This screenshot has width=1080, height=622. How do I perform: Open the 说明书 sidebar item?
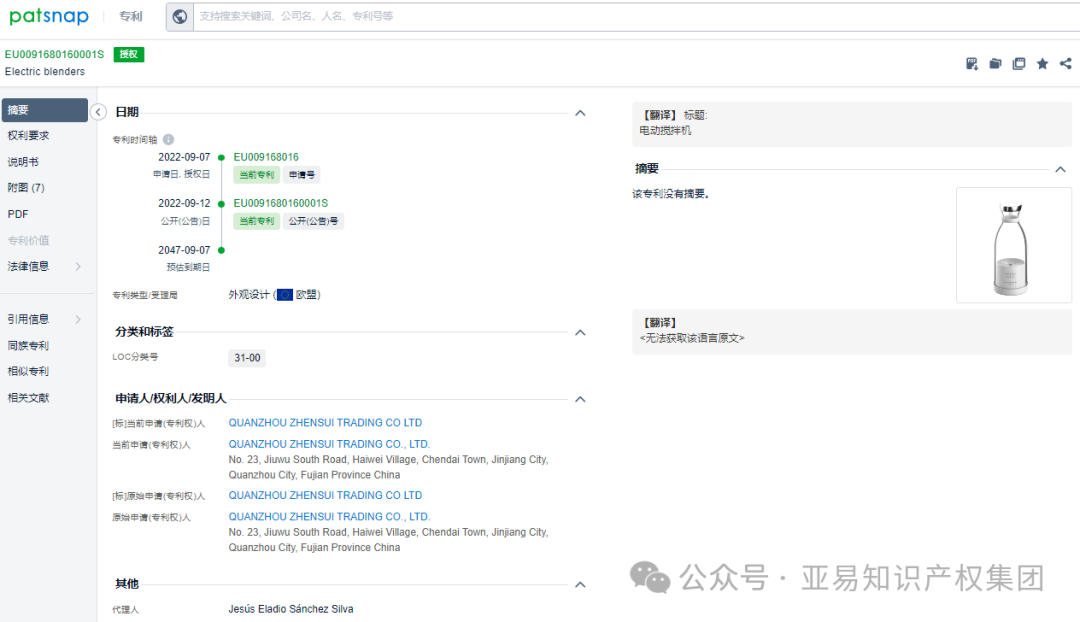coord(23,162)
